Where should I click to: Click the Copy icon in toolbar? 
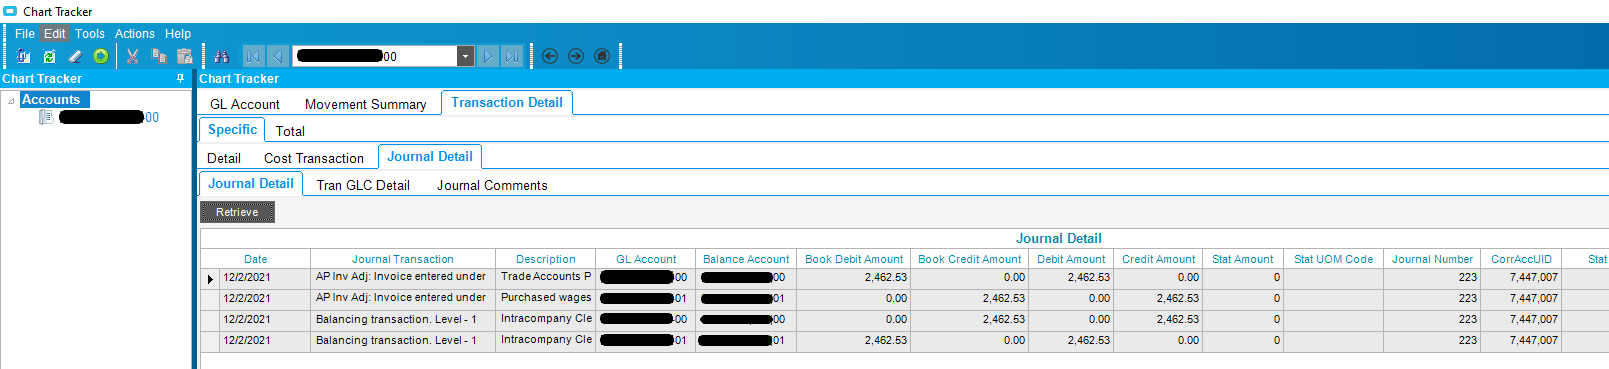click(158, 56)
